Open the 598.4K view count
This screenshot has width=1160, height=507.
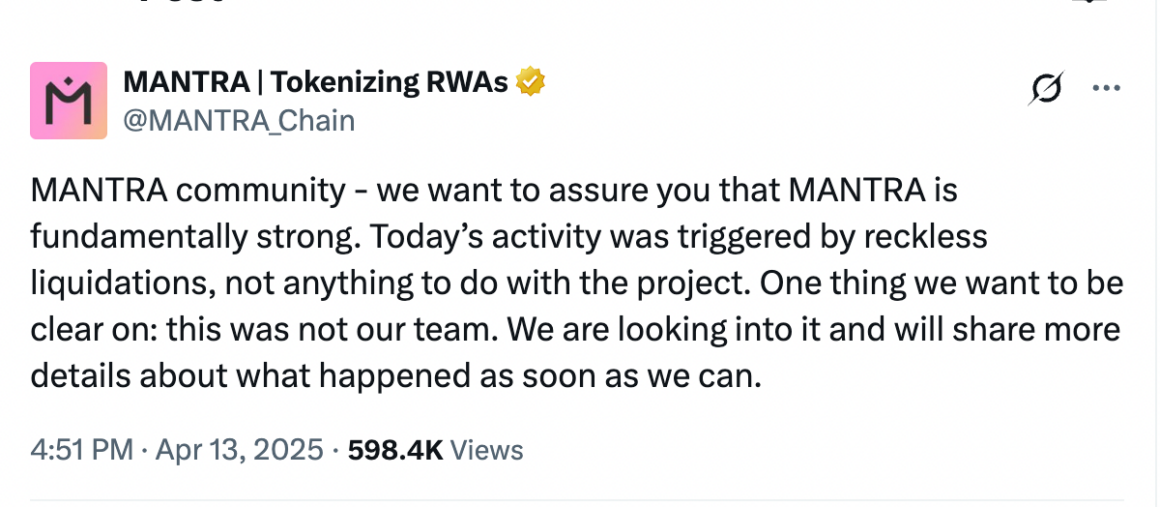tap(395, 450)
